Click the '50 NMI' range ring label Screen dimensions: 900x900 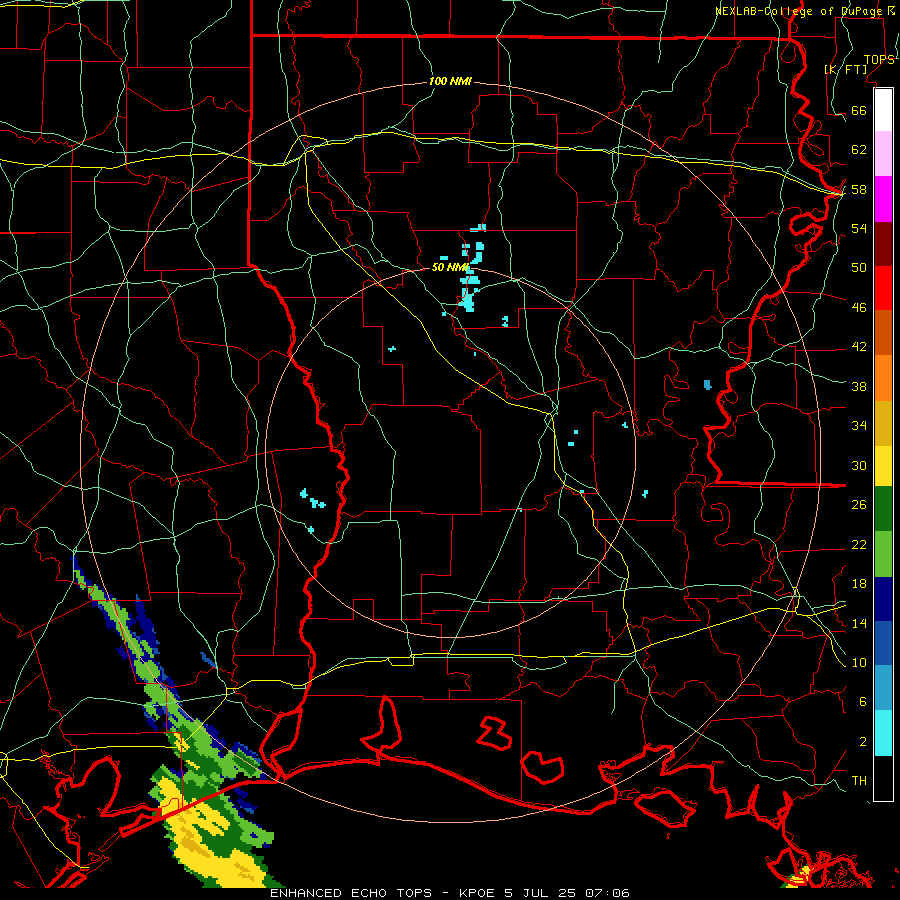[x=449, y=267]
